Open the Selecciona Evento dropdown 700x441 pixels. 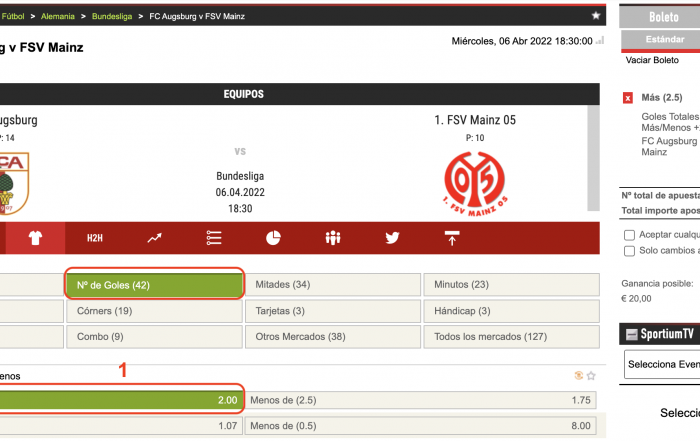pos(662,365)
